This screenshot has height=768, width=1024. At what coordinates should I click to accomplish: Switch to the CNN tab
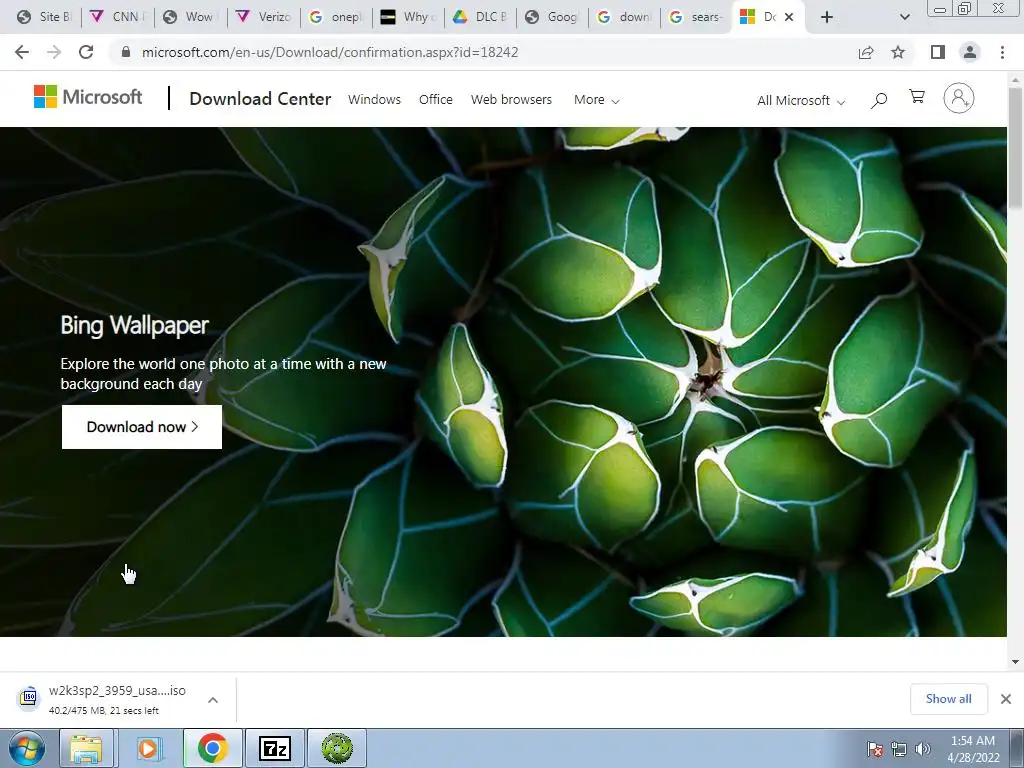click(x=118, y=17)
